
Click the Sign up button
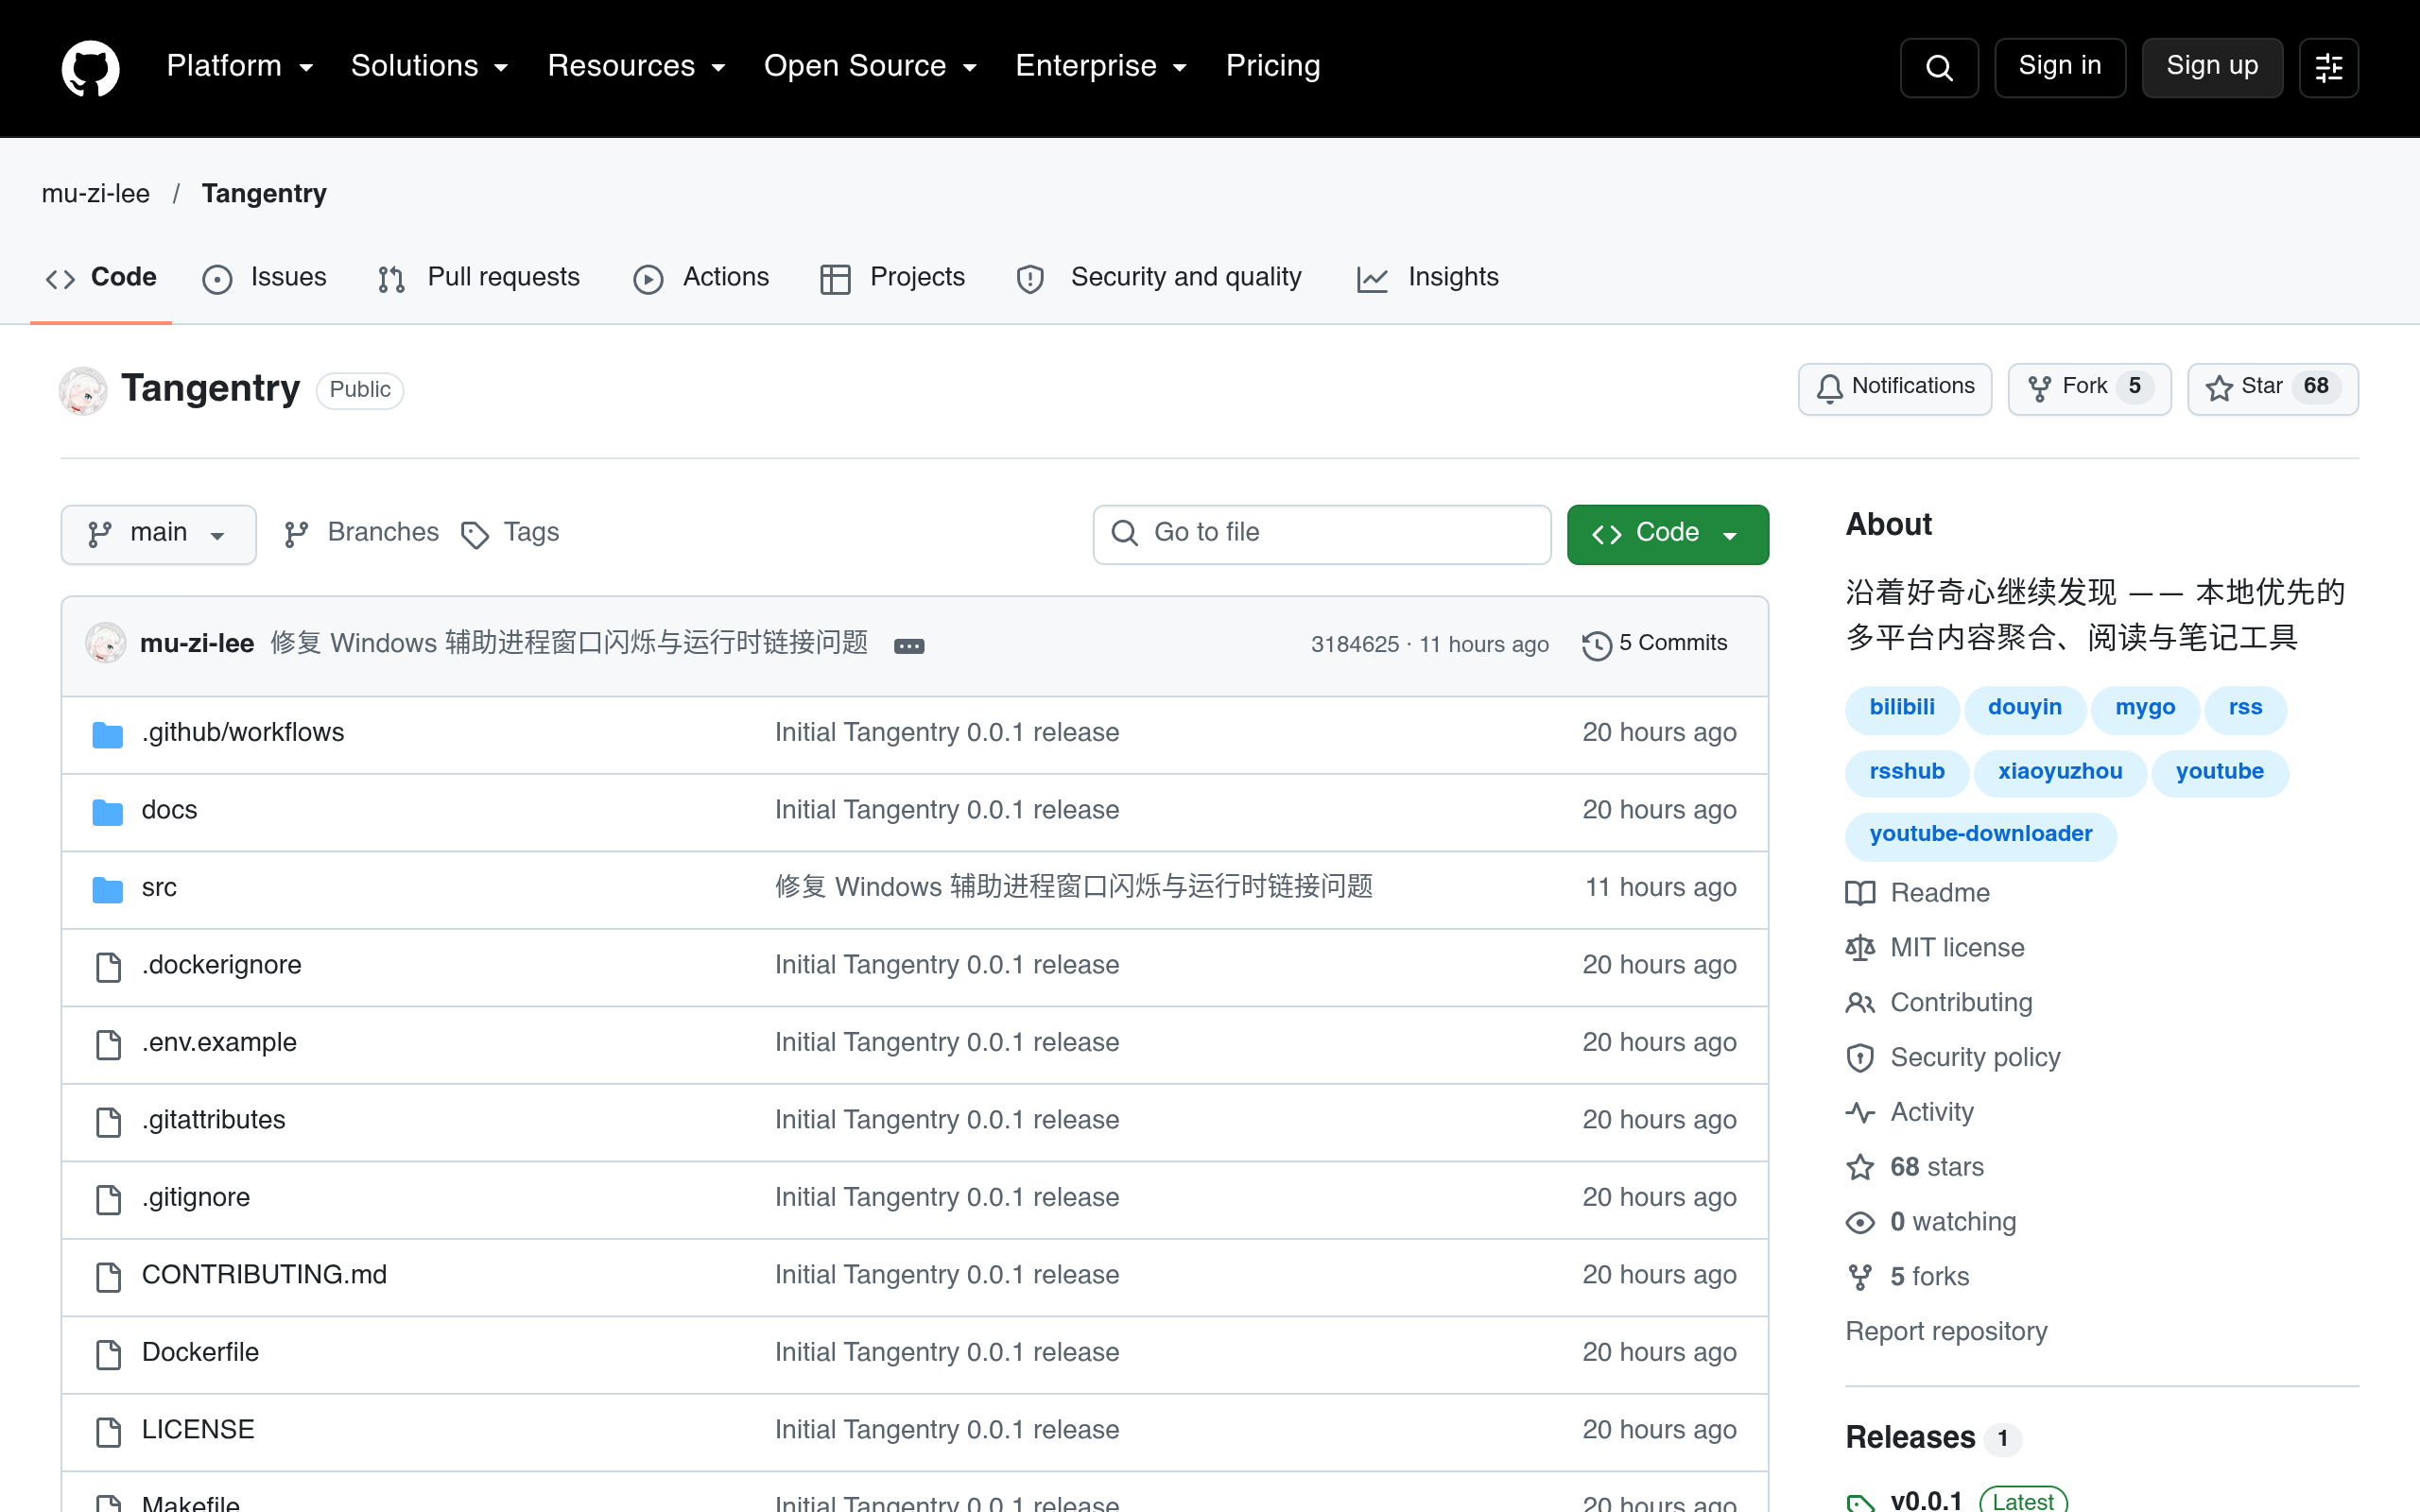2212,67
